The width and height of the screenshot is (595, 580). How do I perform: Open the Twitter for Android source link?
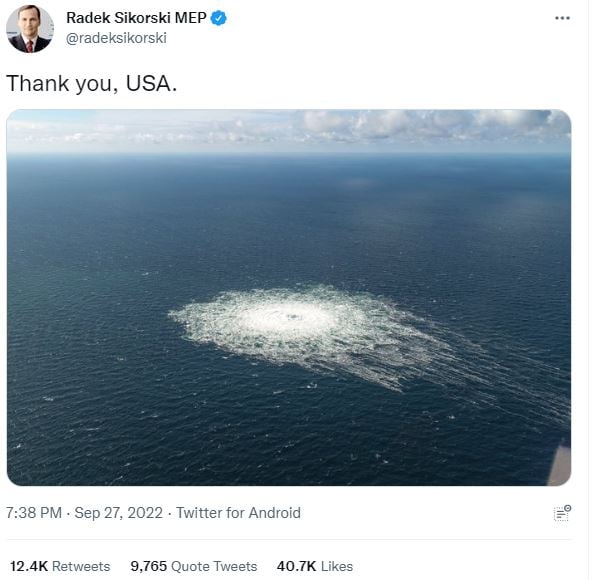[x=238, y=513]
